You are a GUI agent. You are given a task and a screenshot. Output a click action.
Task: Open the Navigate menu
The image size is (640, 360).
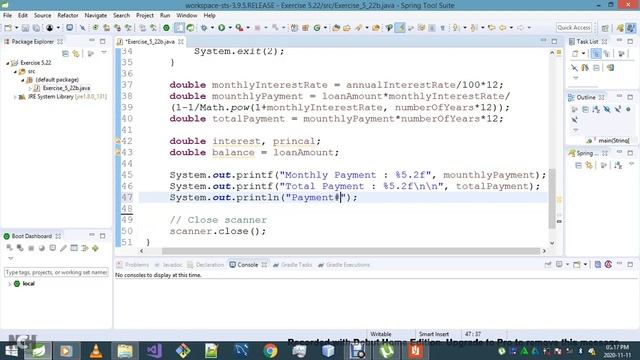pyautogui.click(x=96, y=15)
